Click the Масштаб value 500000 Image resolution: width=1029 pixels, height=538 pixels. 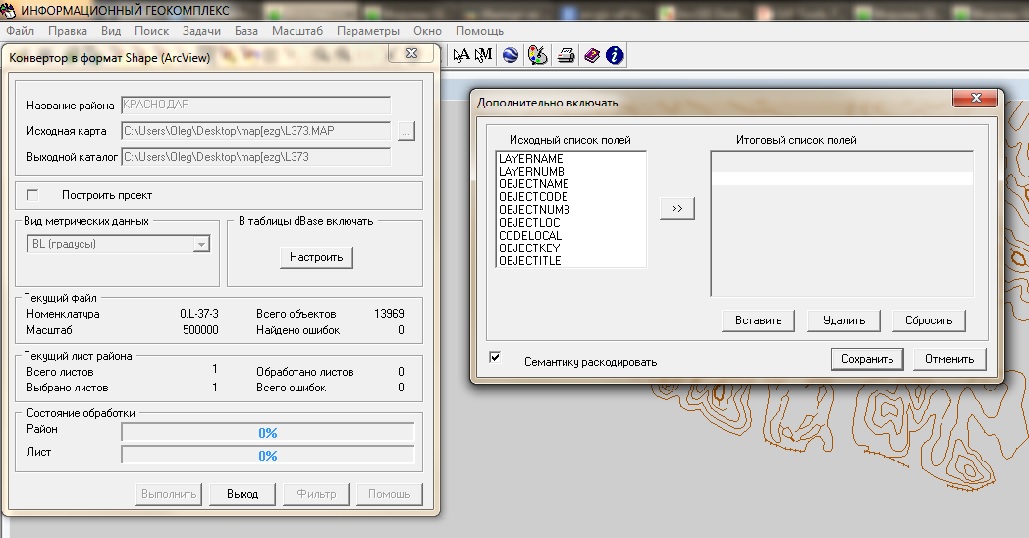pos(200,330)
